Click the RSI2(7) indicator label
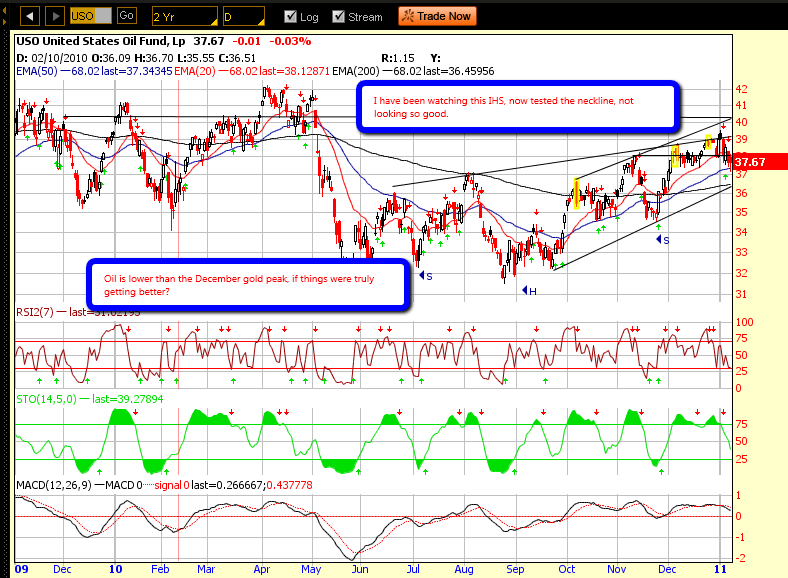This screenshot has height=578, width=788. [35, 312]
